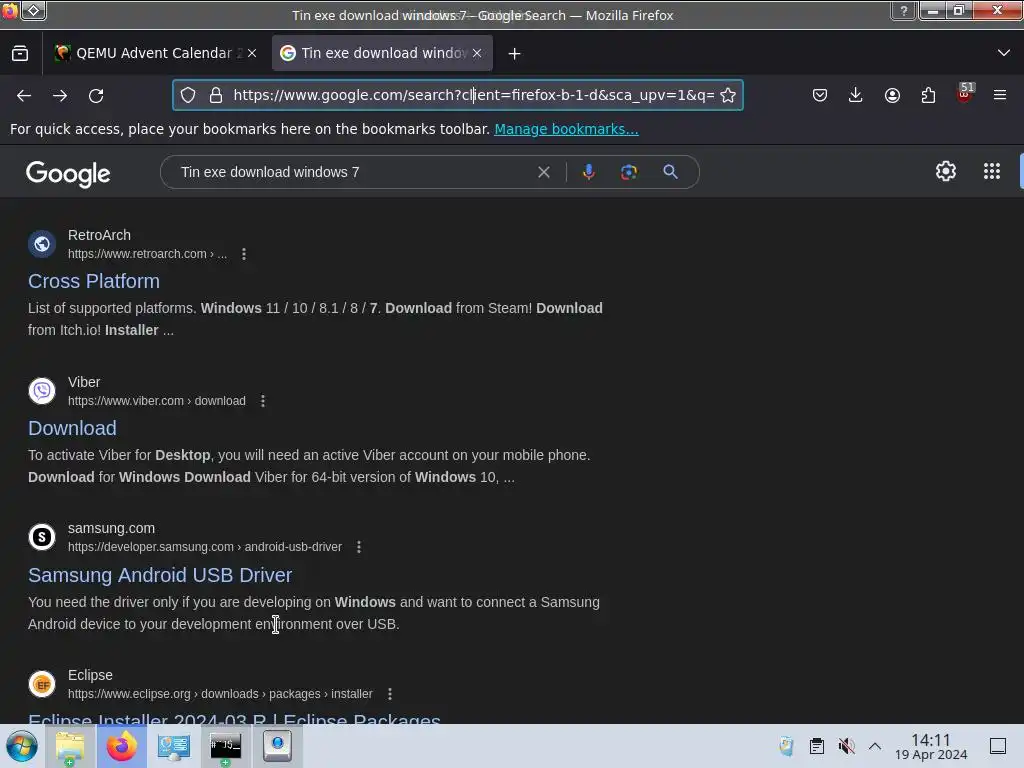Click the developer.samsung.com android-usb-driver URL text
The height and width of the screenshot is (768, 1024).
(x=204, y=547)
